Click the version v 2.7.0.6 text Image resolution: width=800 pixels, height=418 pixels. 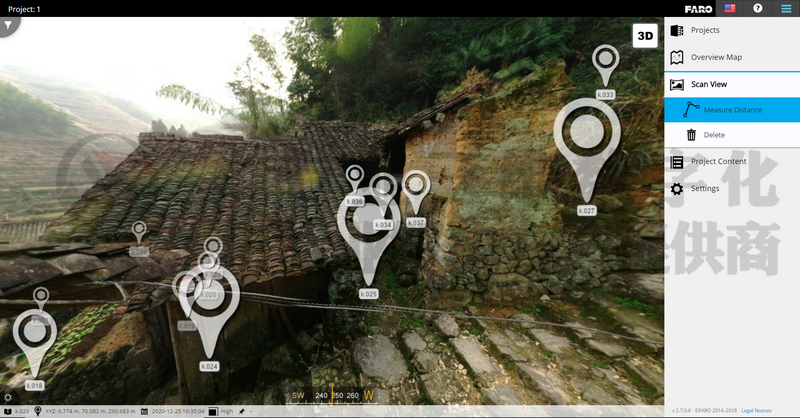tap(681, 411)
